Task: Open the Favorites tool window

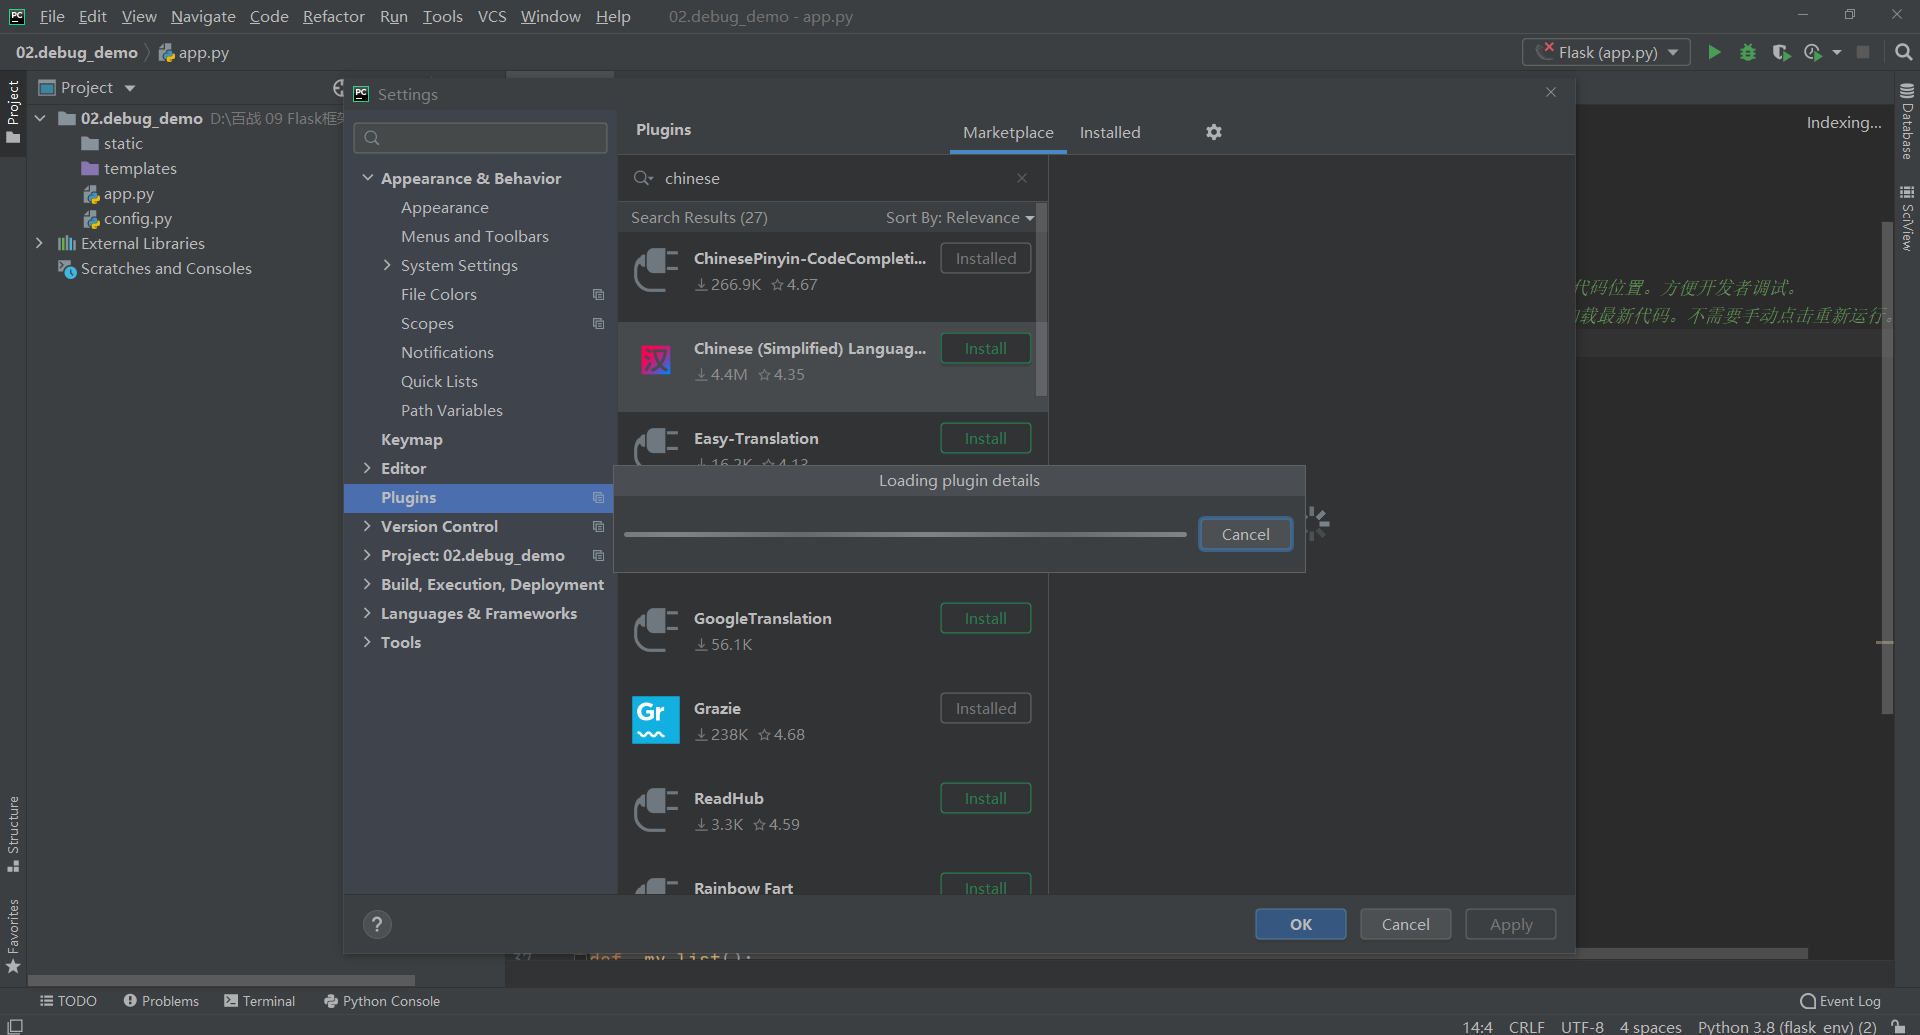Action: [x=13, y=936]
